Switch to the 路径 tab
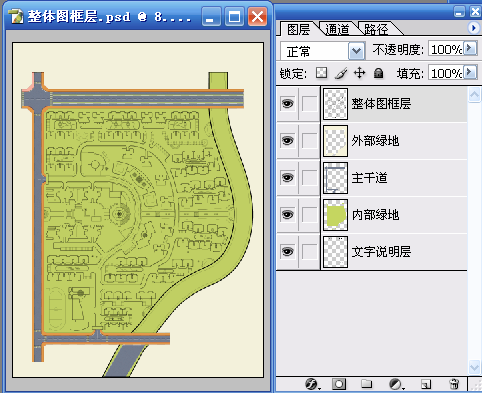The width and height of the screenshot is (482, 393). pos(376,29)
